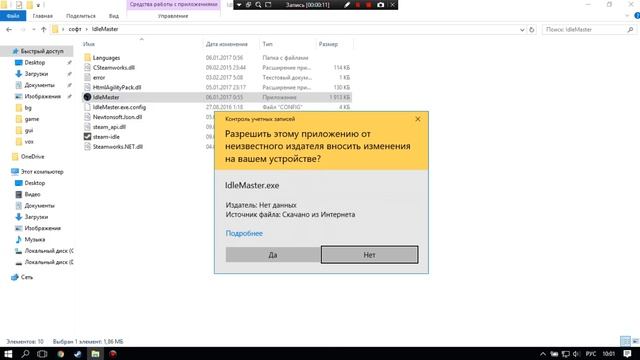Click the Да button in UAC dialog
The width and height of the screenshot is (640, 360).
click(x=273, y=255)
